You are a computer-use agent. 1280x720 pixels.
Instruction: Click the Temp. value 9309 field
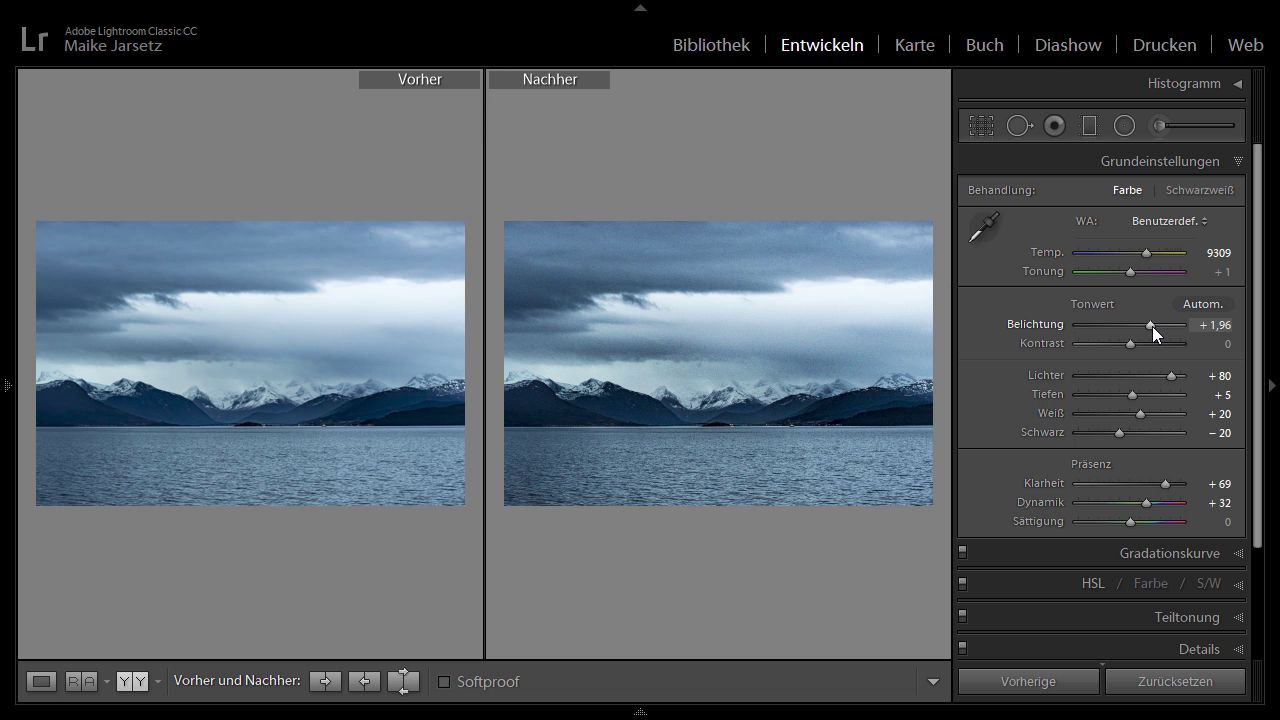1218,253
